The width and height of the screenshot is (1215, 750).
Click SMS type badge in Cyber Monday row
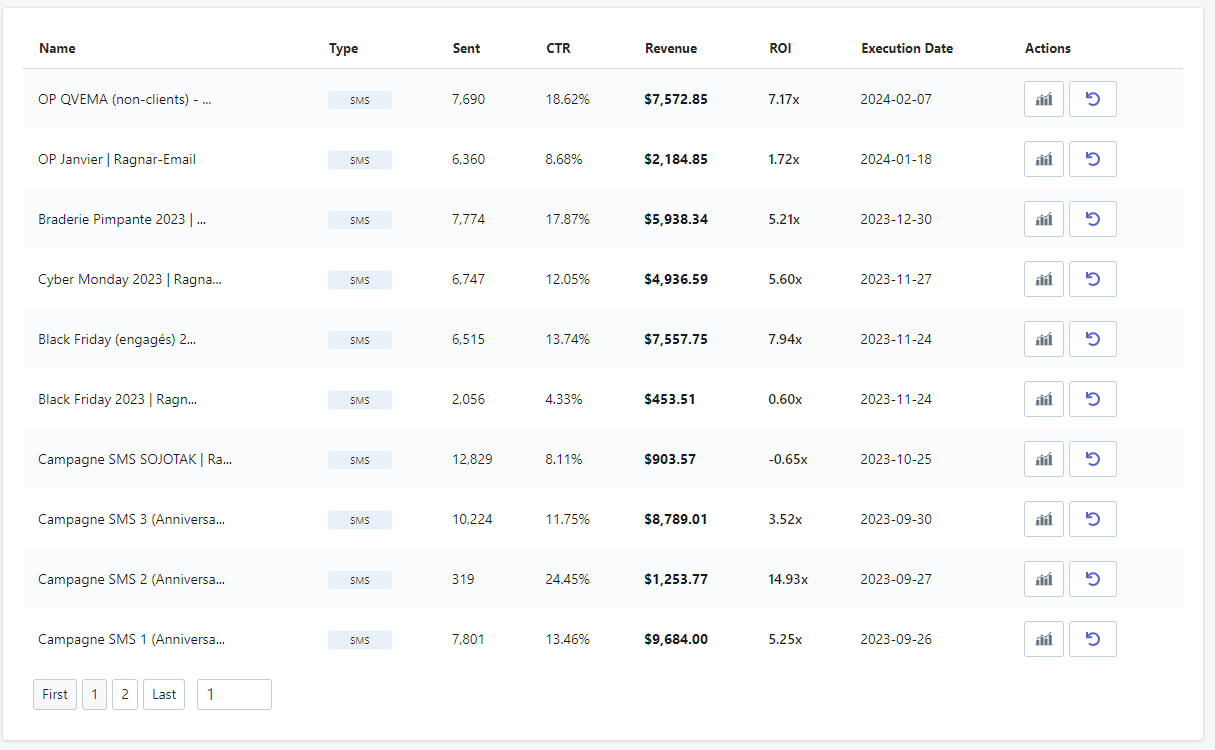pos(360,280)
